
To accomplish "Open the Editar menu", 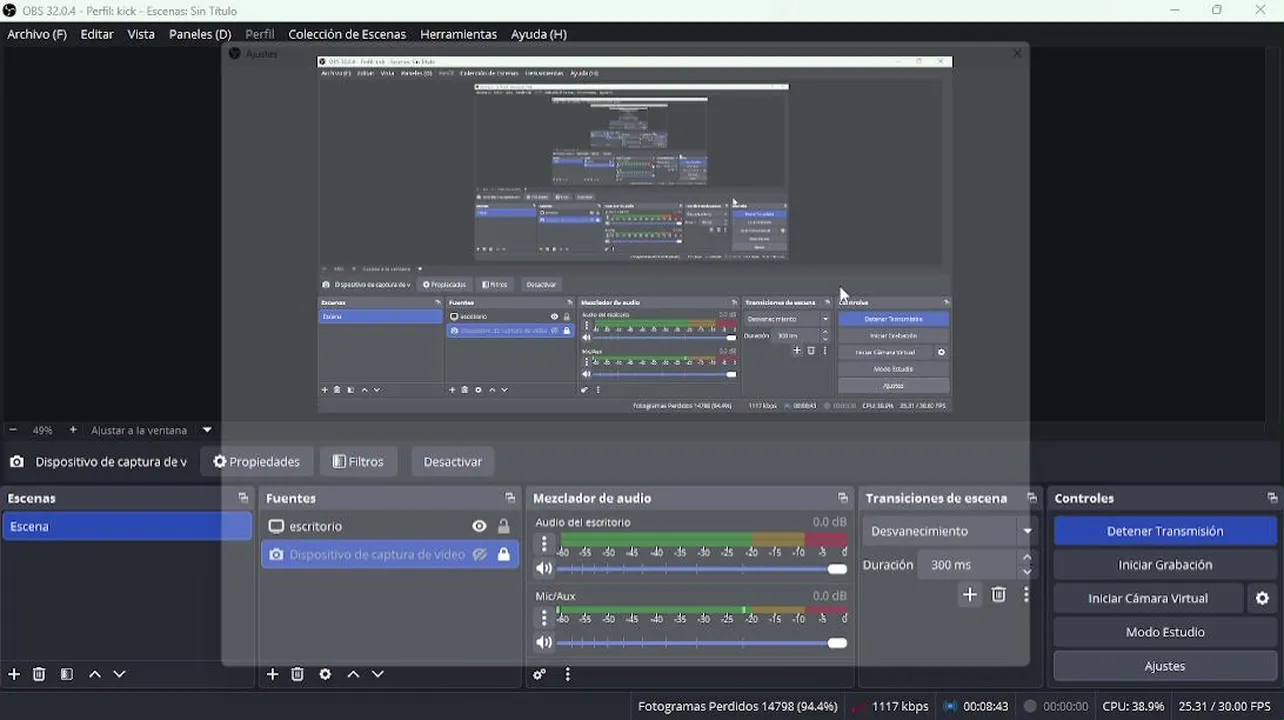I will click(x=97, y=34).
